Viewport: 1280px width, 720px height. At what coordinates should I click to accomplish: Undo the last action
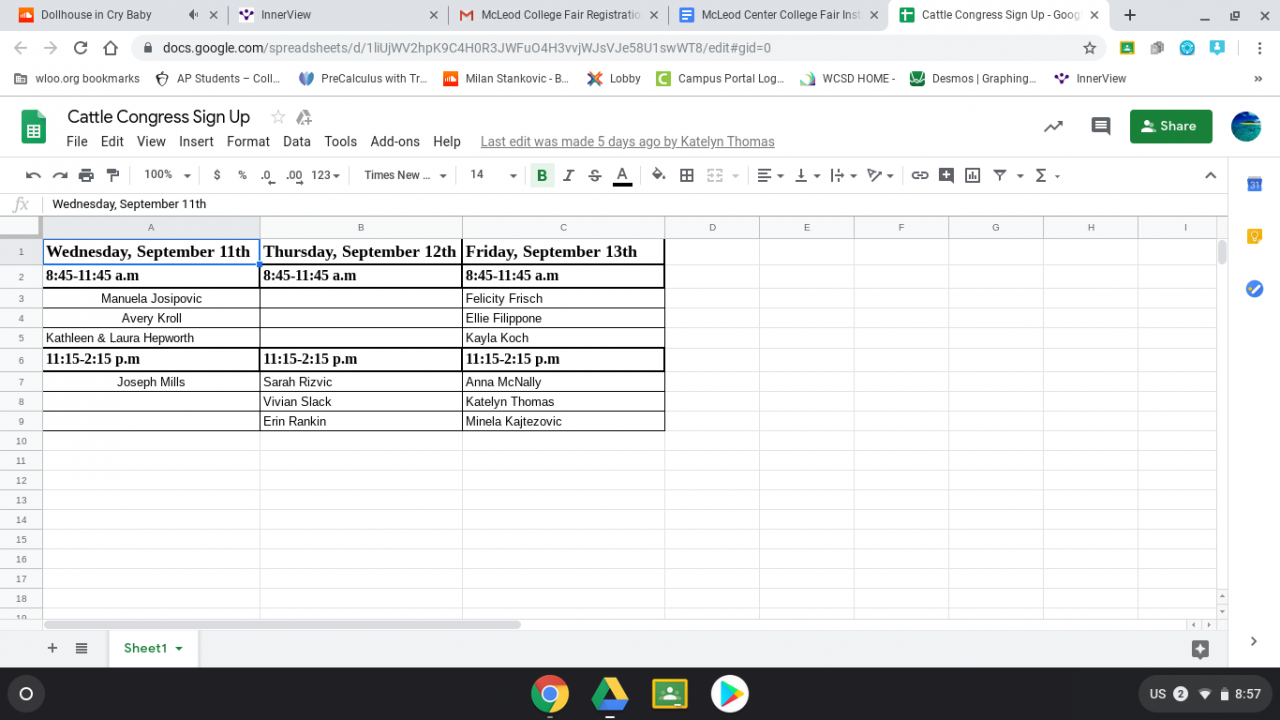[33, 175]
